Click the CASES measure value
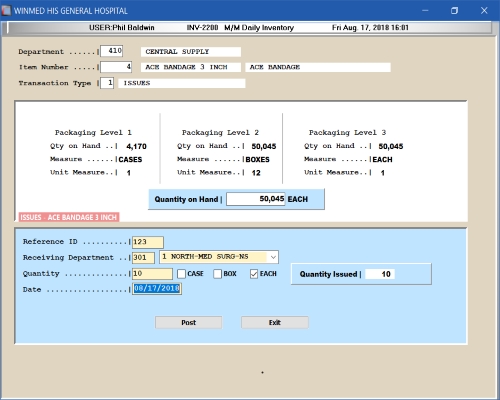This screenshot has width=500, height=400. [x=130, y=160]
